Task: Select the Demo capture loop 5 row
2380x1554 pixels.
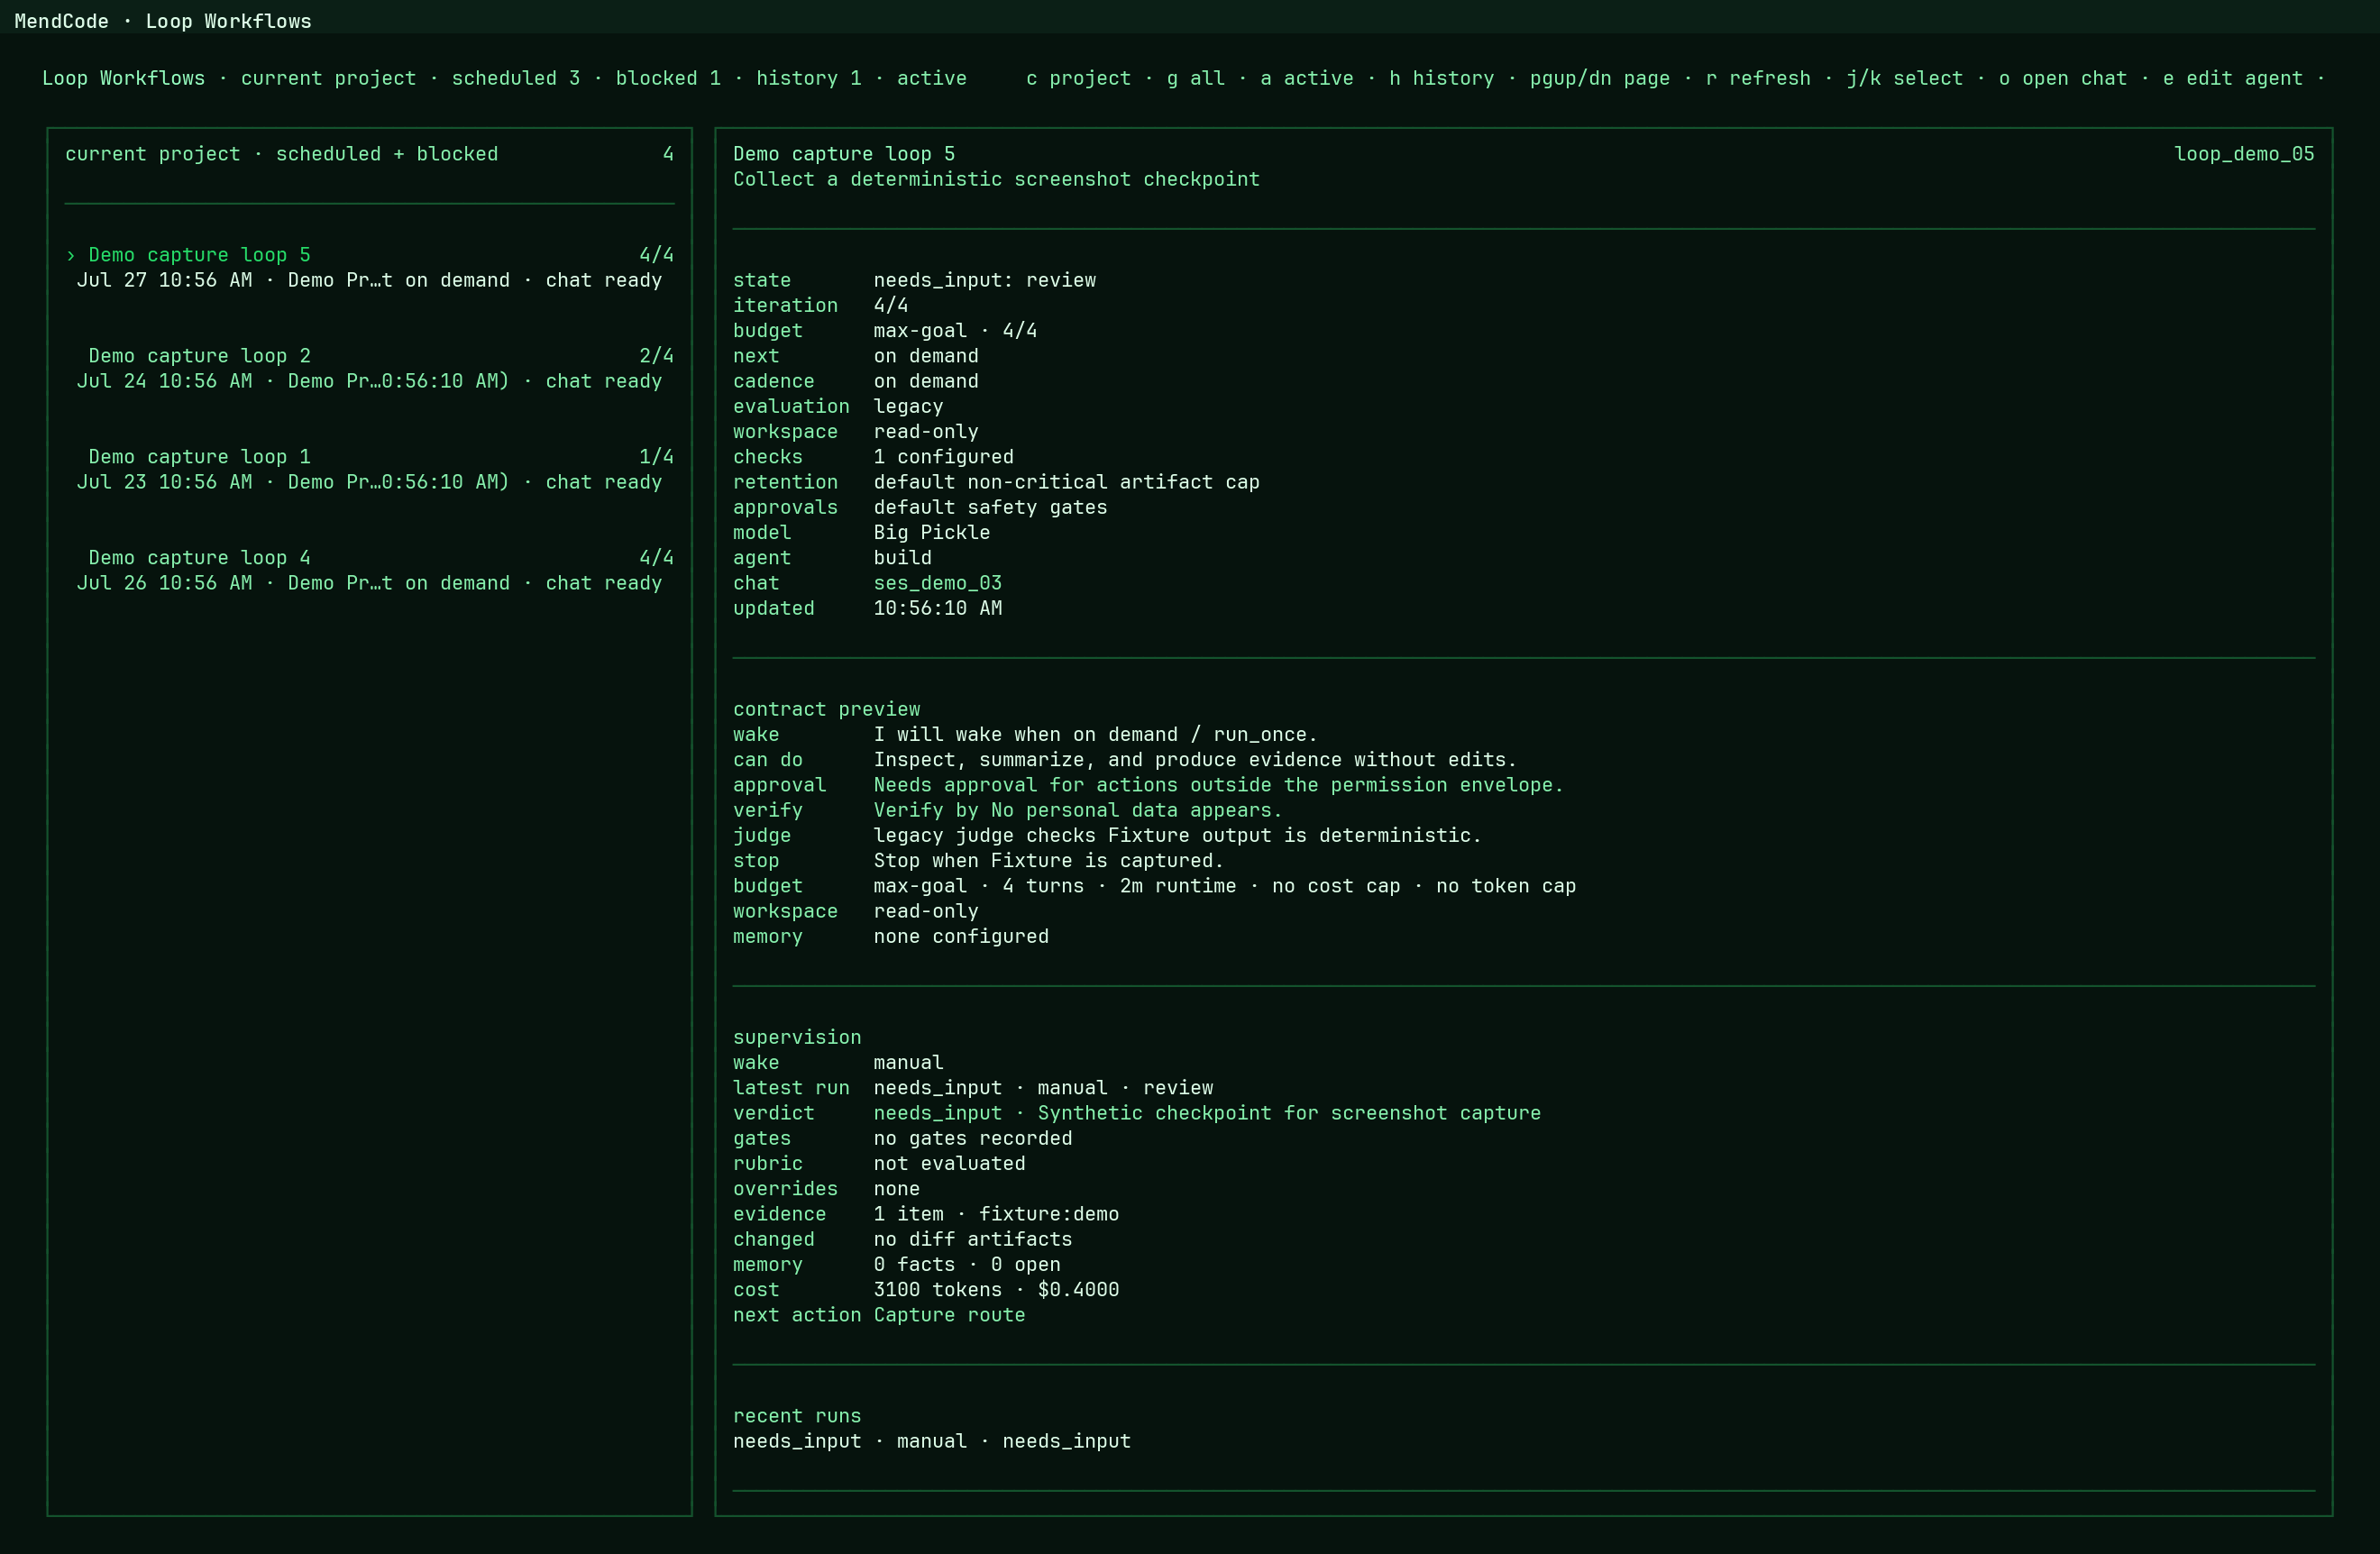Action: pos(369,267)
